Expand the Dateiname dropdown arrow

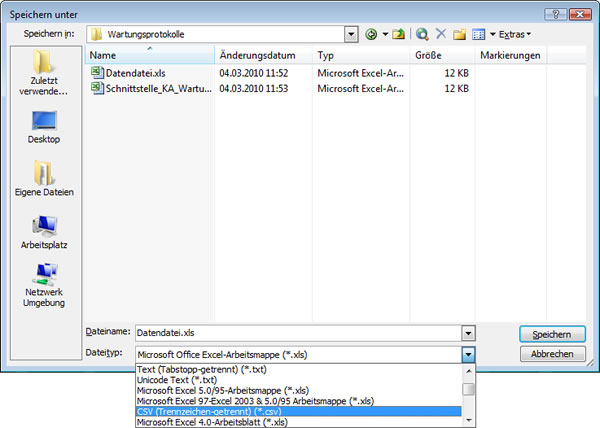[467, 333]
